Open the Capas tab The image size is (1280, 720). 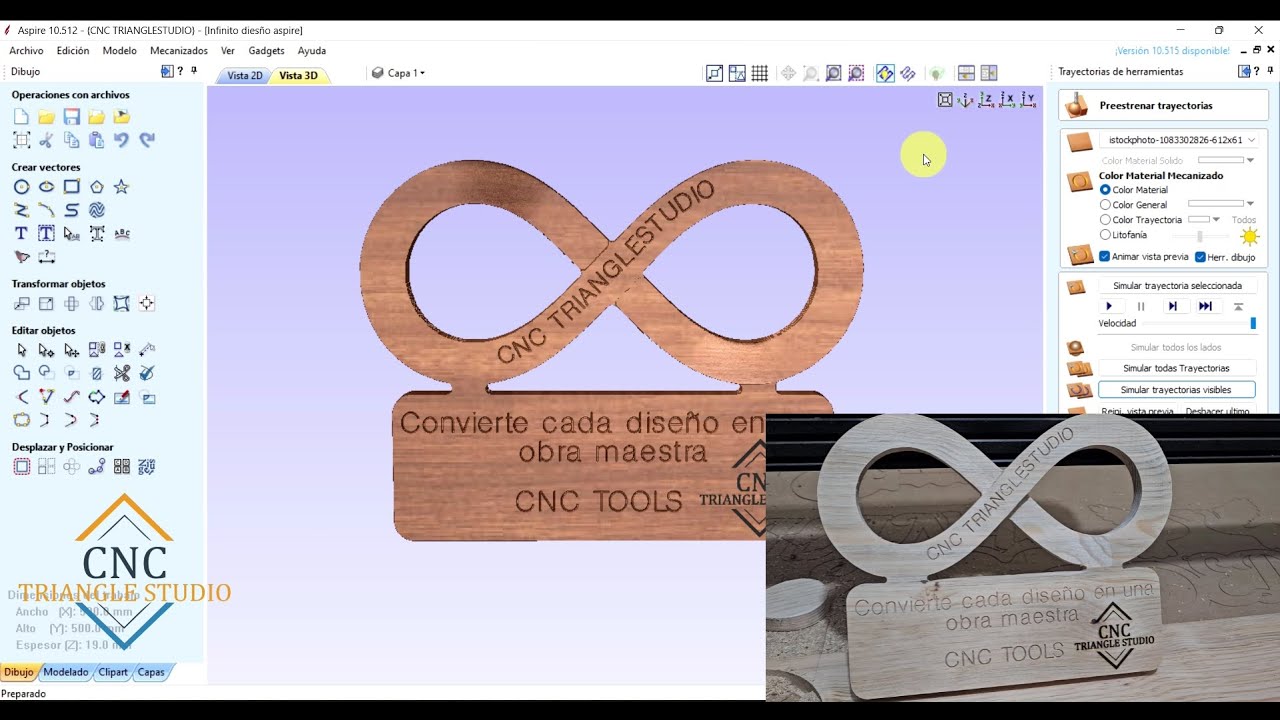151,672
